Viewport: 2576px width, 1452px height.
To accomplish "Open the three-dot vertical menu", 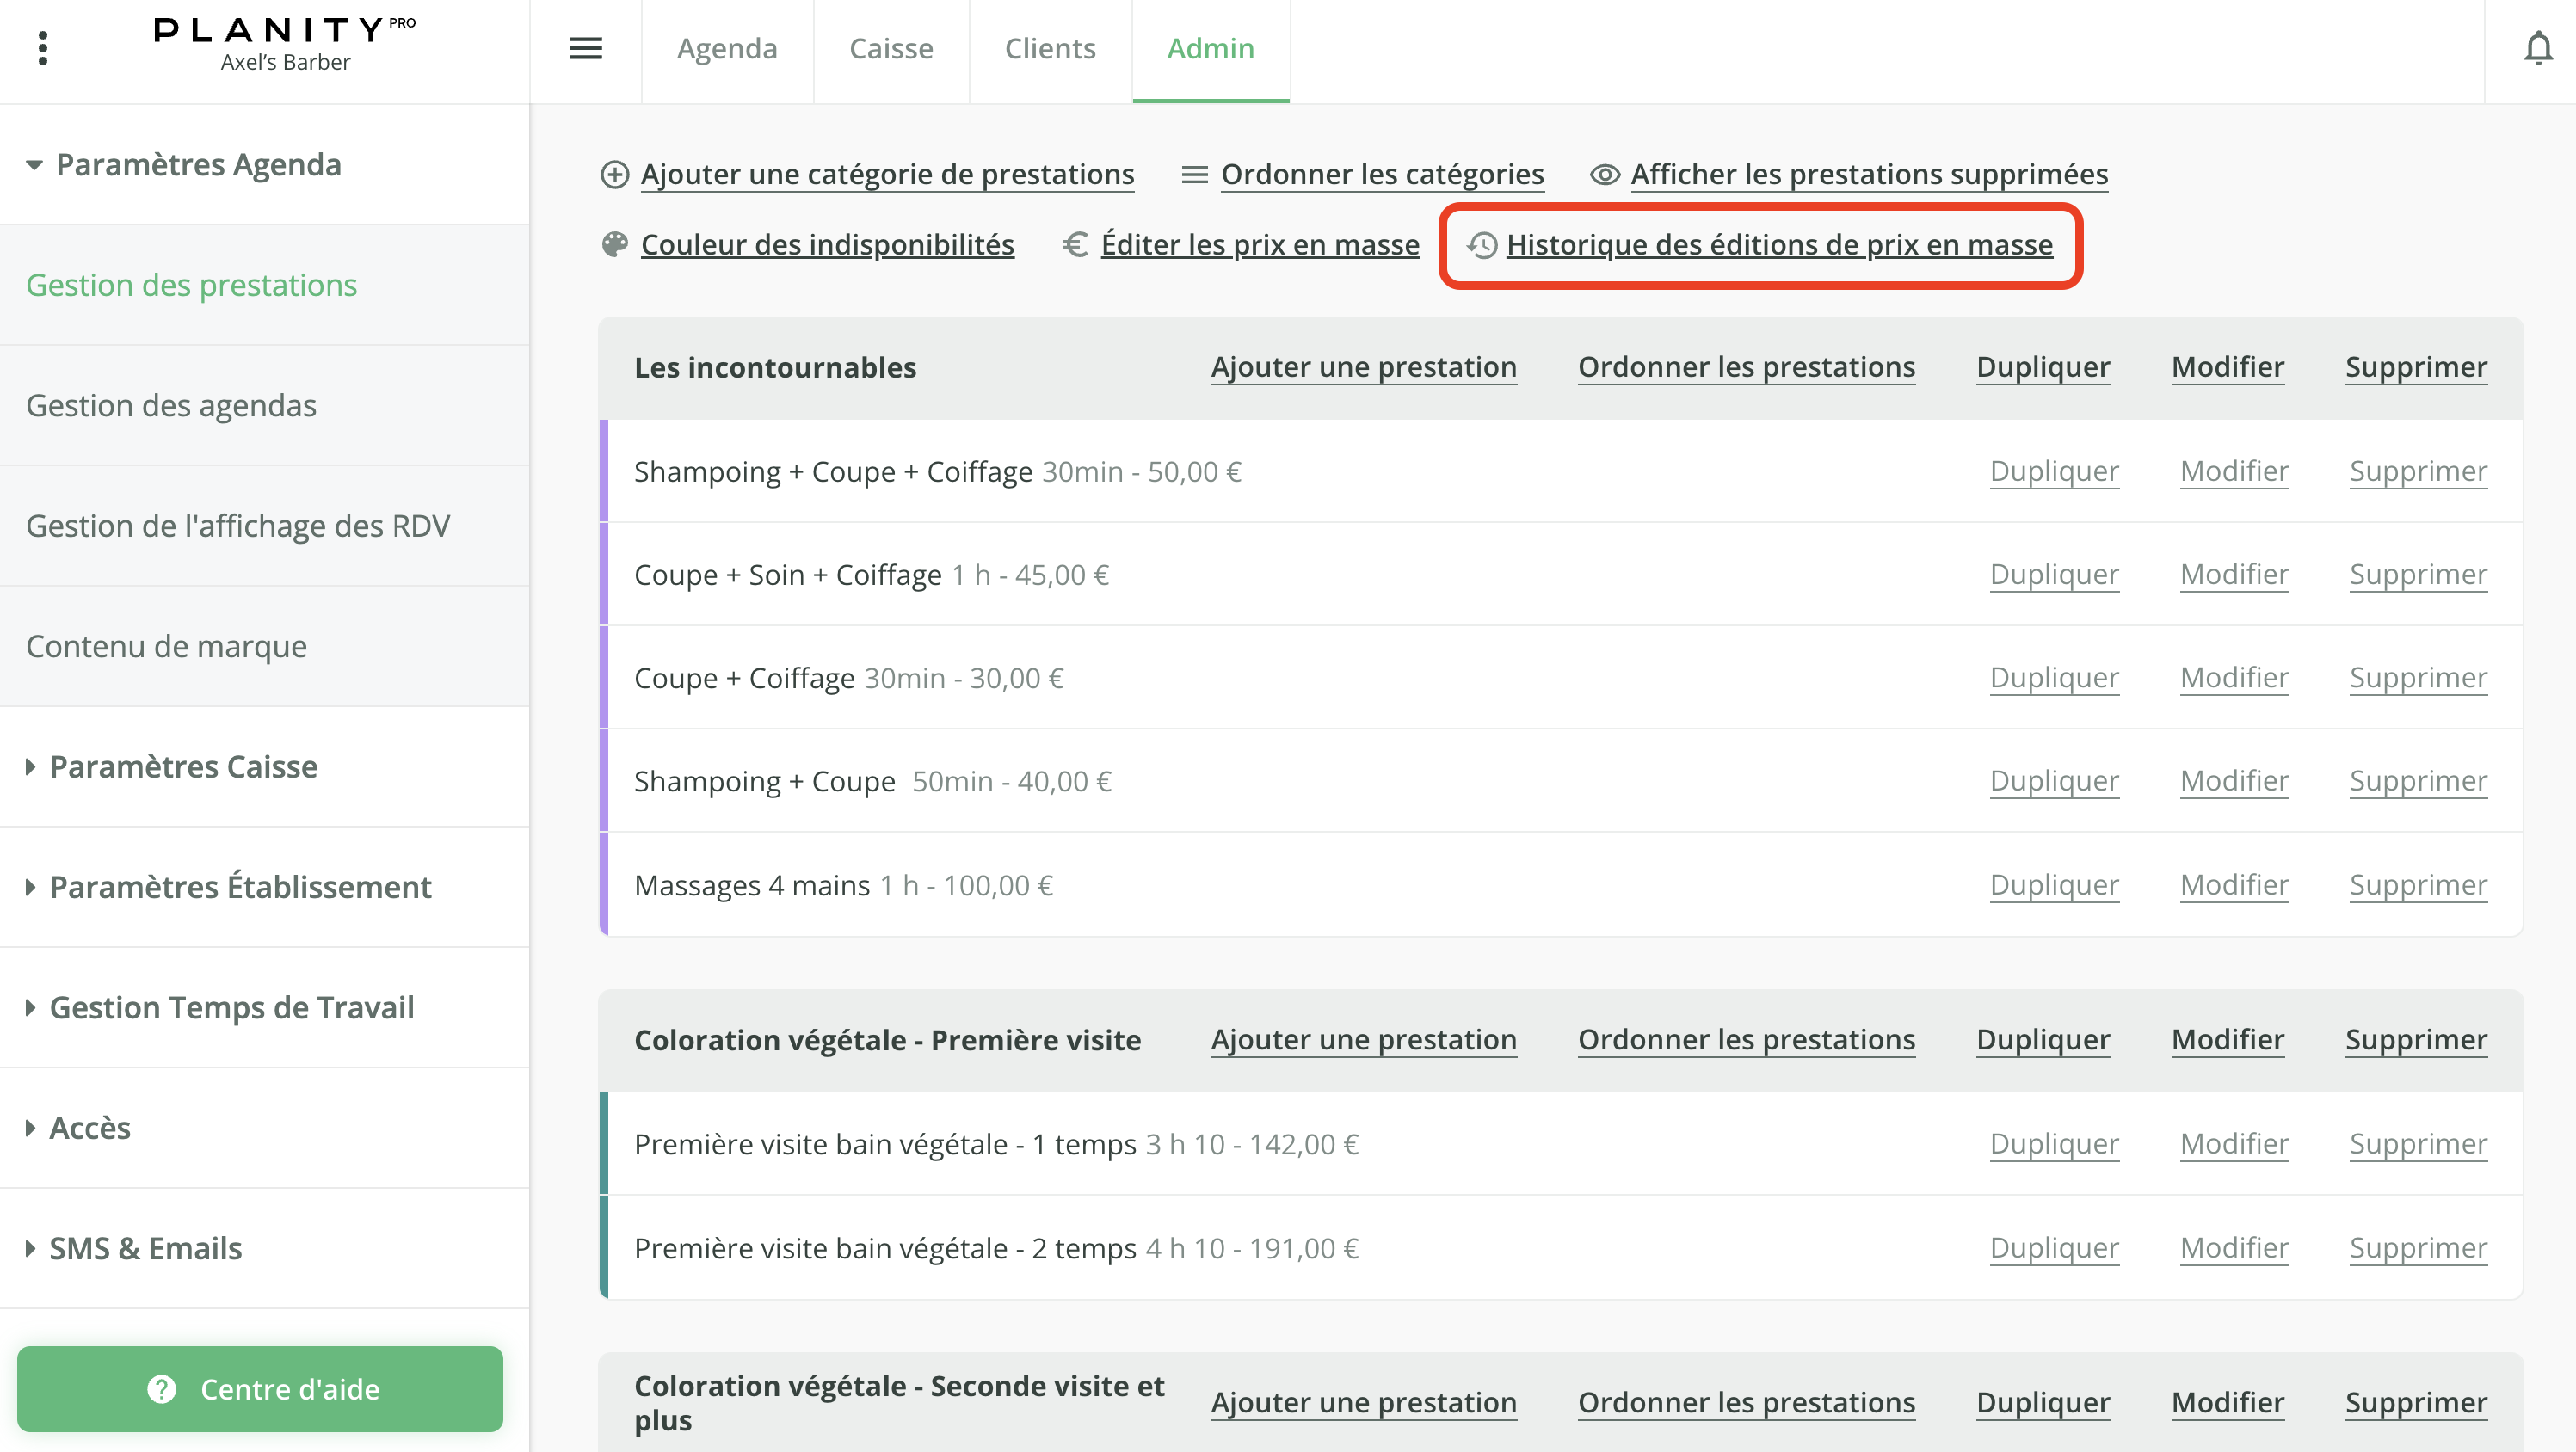I will [42, 48].
